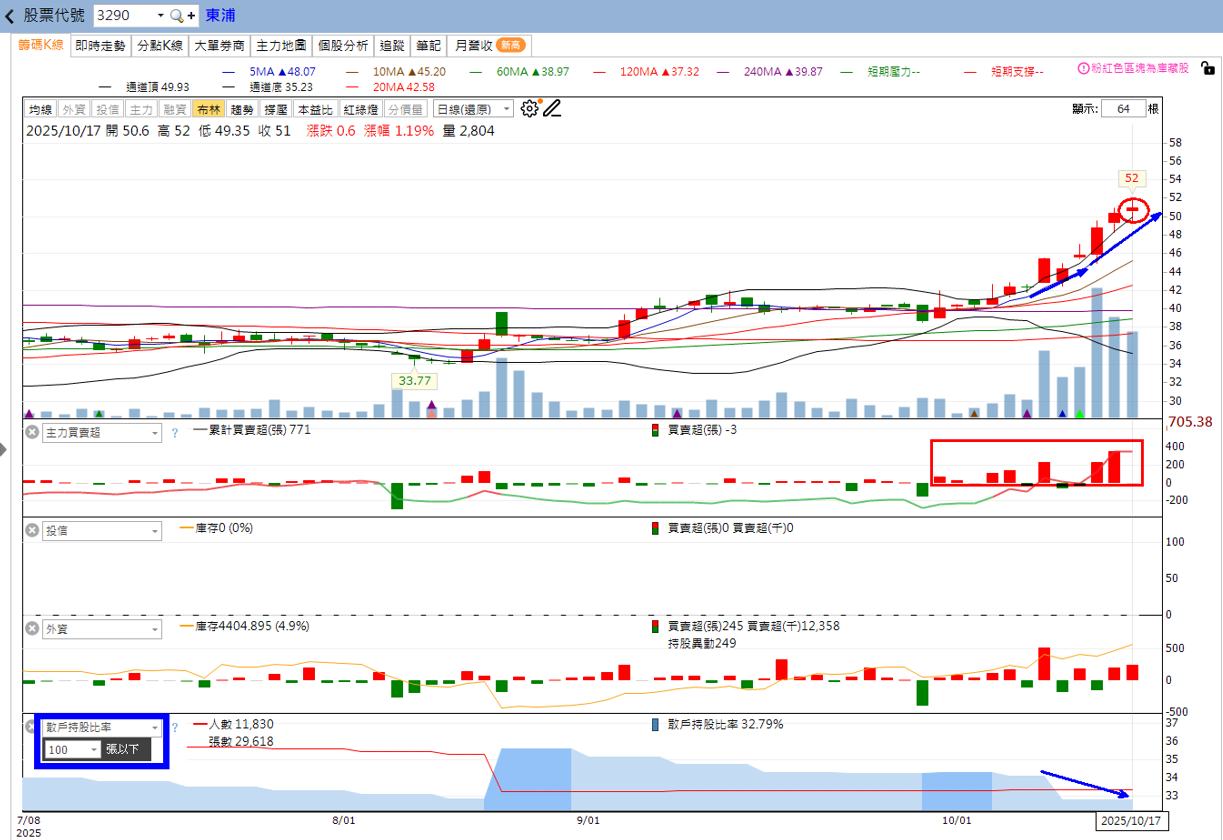The image size is (1223, 840).
Task: Expand the left side panel arrow
Action: pyautogui.click(x=4, y=451)
